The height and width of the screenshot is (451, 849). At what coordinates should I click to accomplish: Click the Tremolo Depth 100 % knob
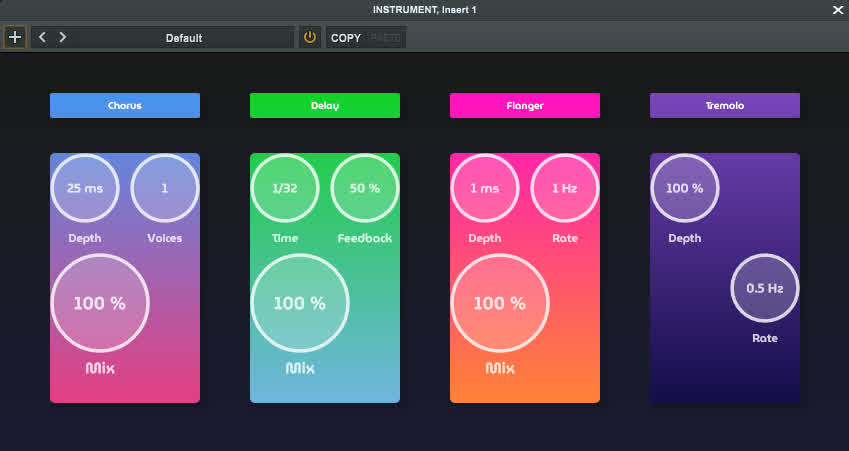(685, 188)
